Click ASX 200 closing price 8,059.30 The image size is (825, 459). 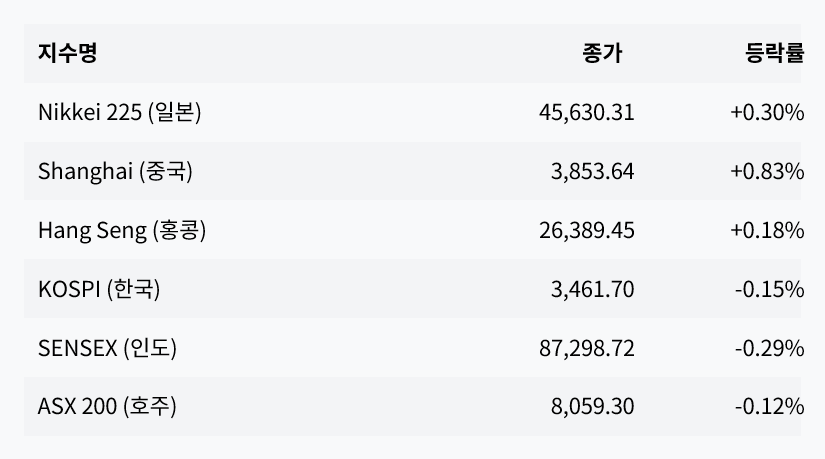(592, 407)
